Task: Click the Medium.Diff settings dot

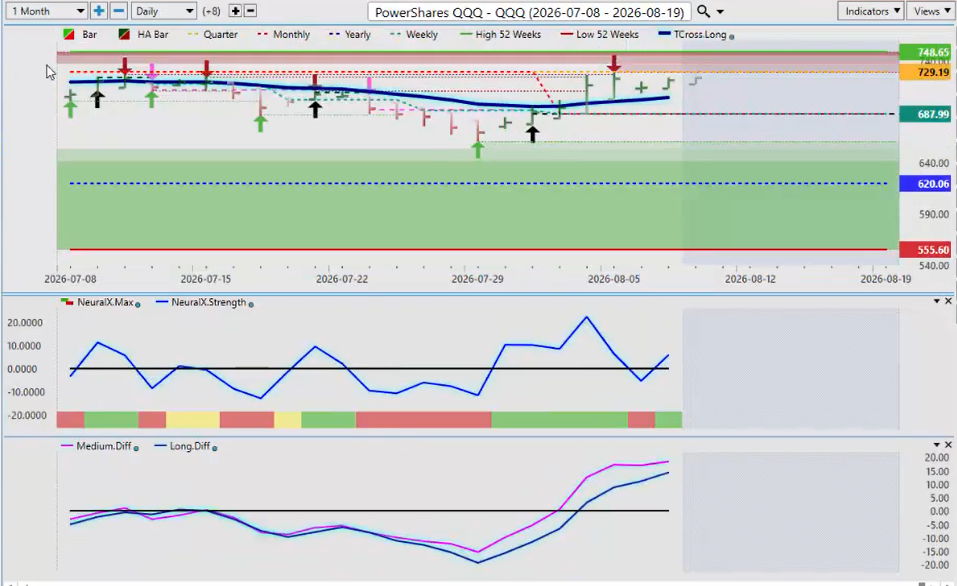Action: 136,448
